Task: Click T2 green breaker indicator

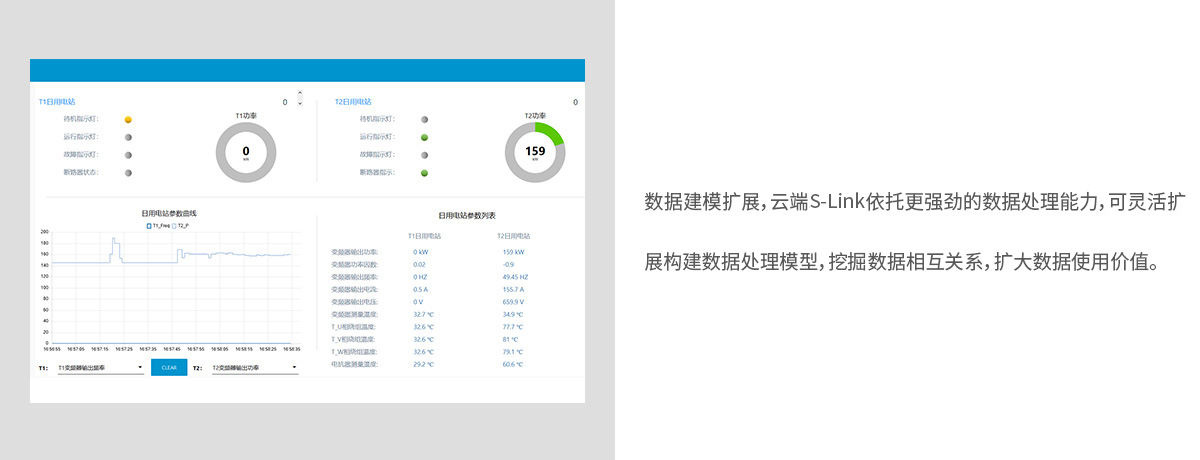Action: point(424,173)
